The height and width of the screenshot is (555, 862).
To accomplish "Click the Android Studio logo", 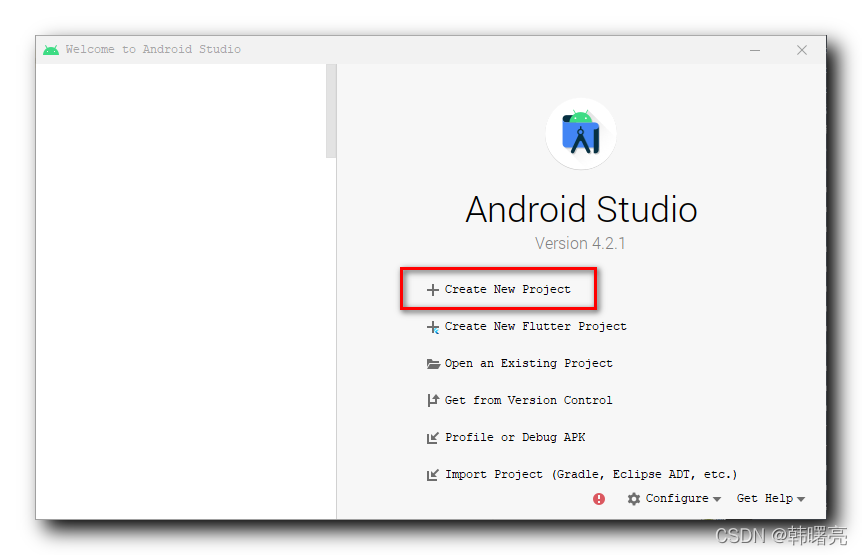I will coord(581,134).
